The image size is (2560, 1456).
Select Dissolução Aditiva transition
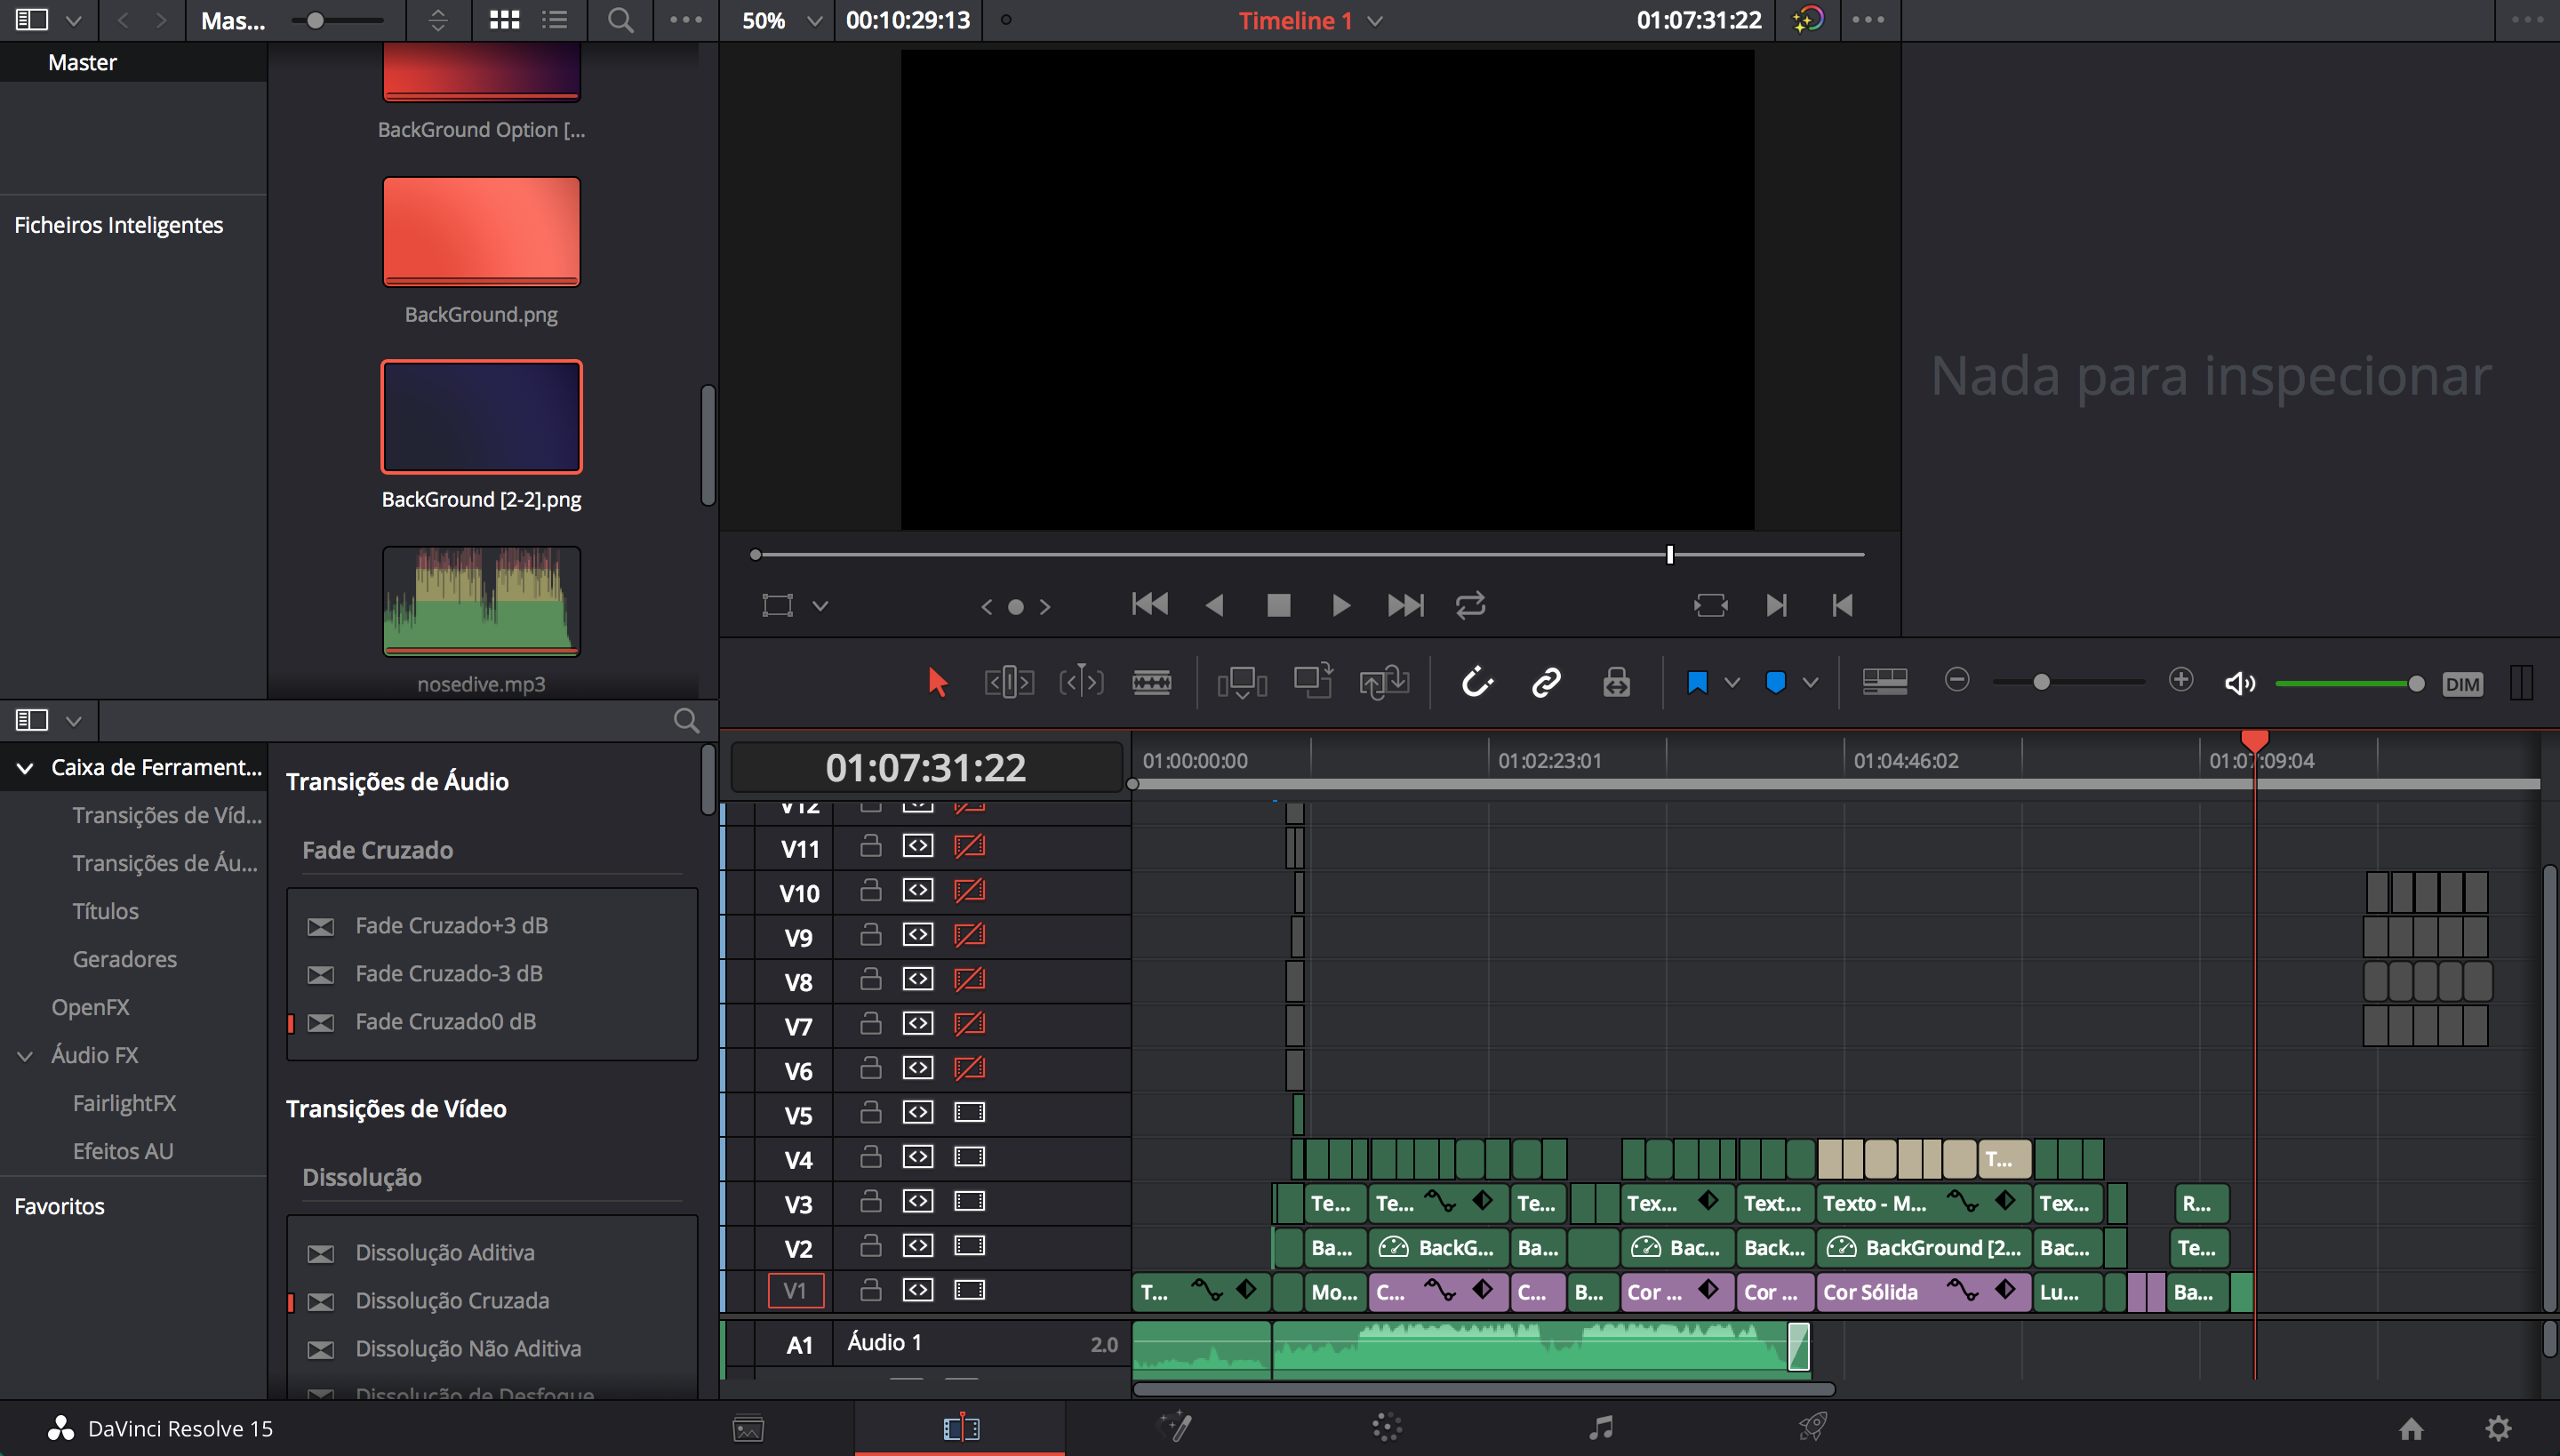click(445, 1252)
